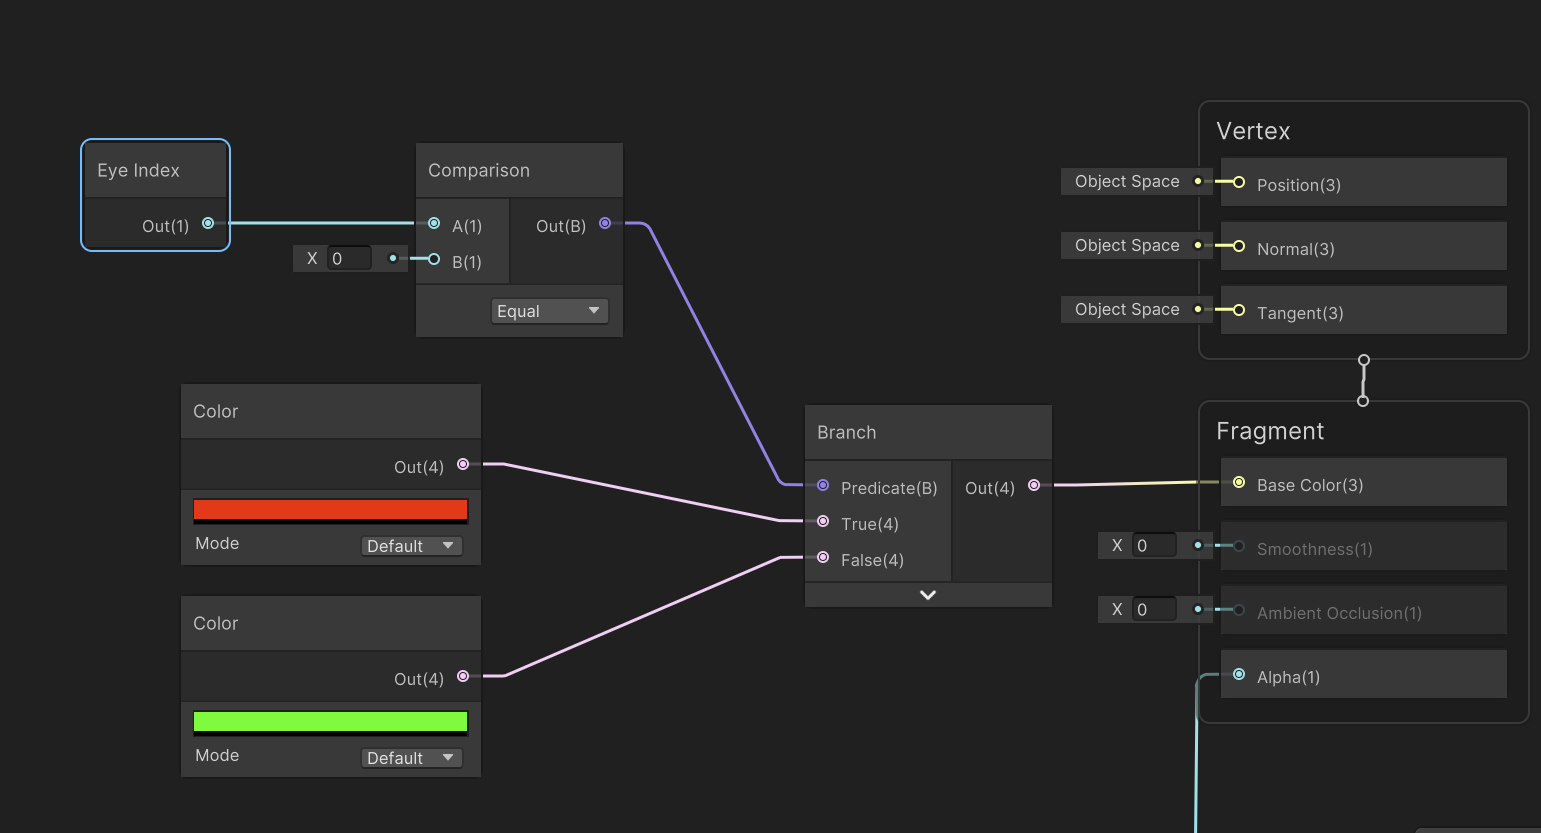The image size is (1541, 833).
Task: Open Mode dropdown on red Color node
Action: 411,546
